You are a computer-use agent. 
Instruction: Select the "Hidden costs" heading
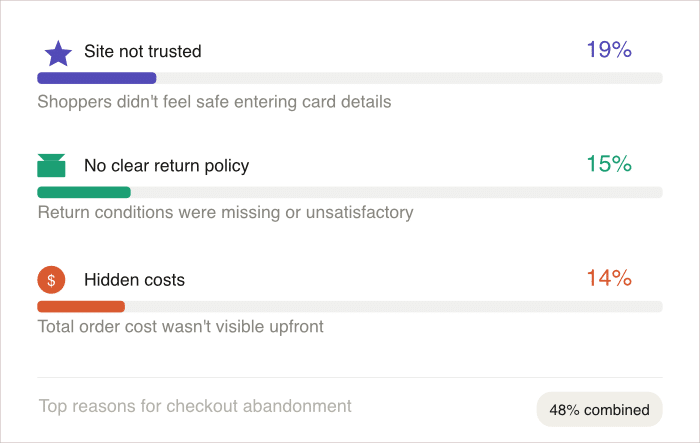134,280
